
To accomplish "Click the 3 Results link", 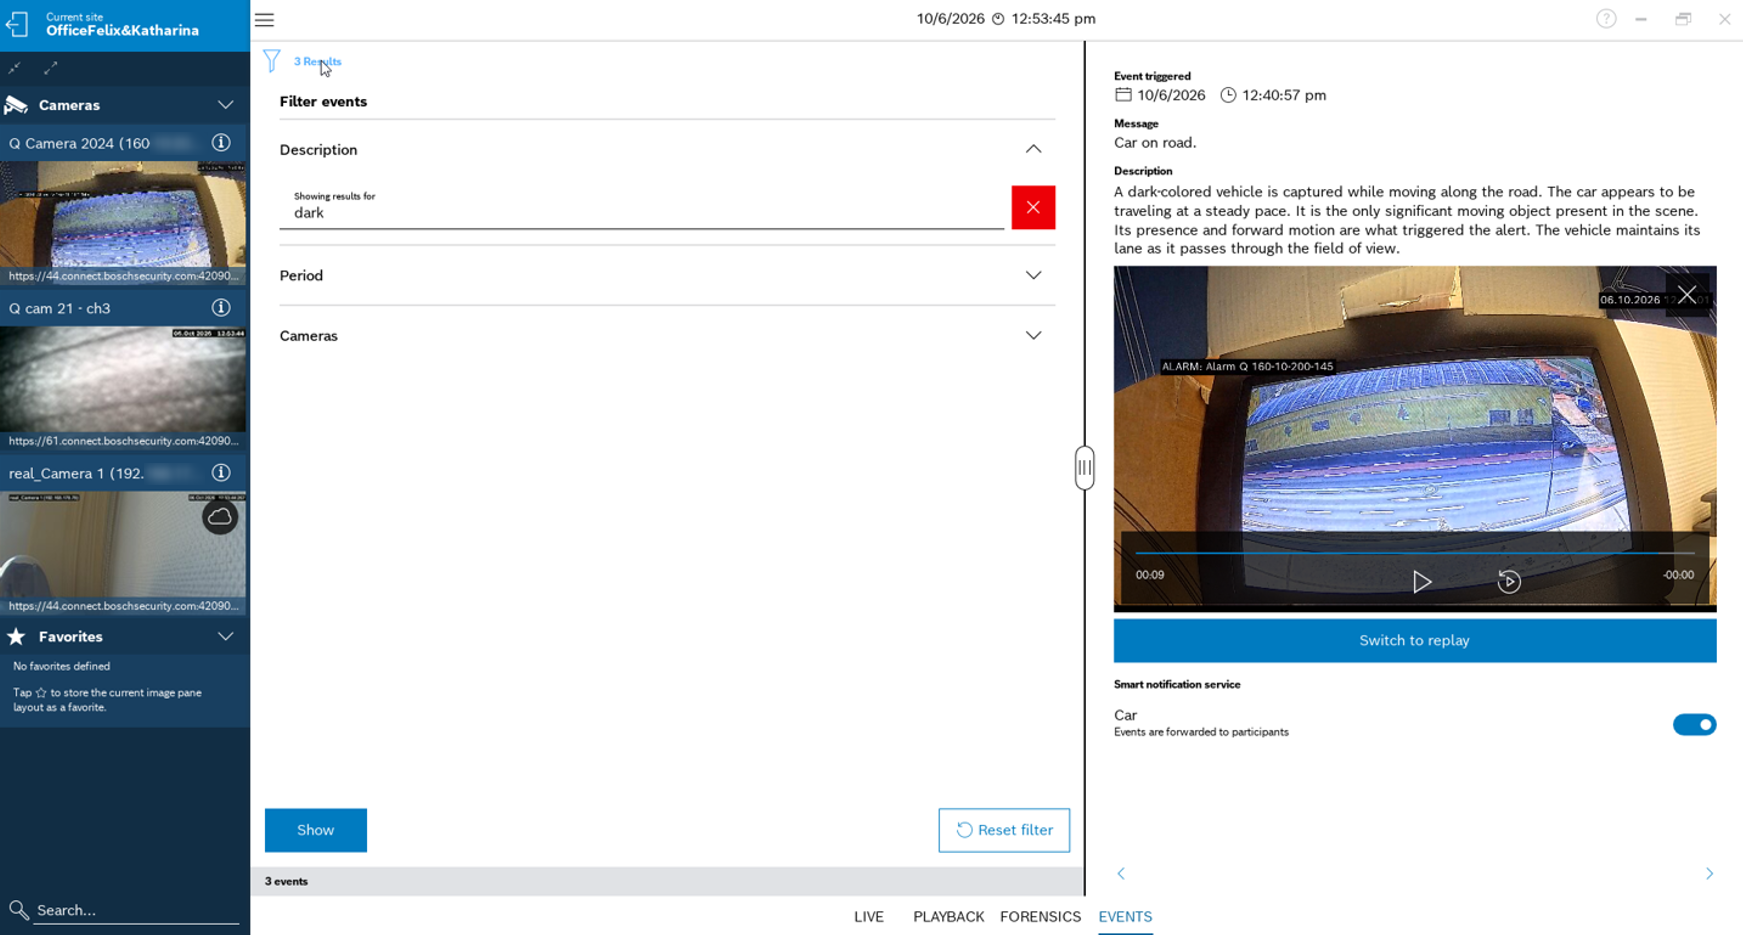I will tap(318, 62).
